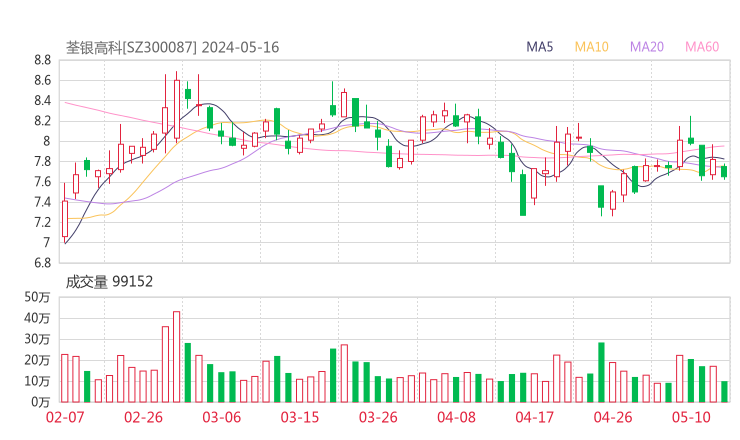Click the 03-06 date axis label
This screenshot has width=740, height=440.
tap(222, 417)
